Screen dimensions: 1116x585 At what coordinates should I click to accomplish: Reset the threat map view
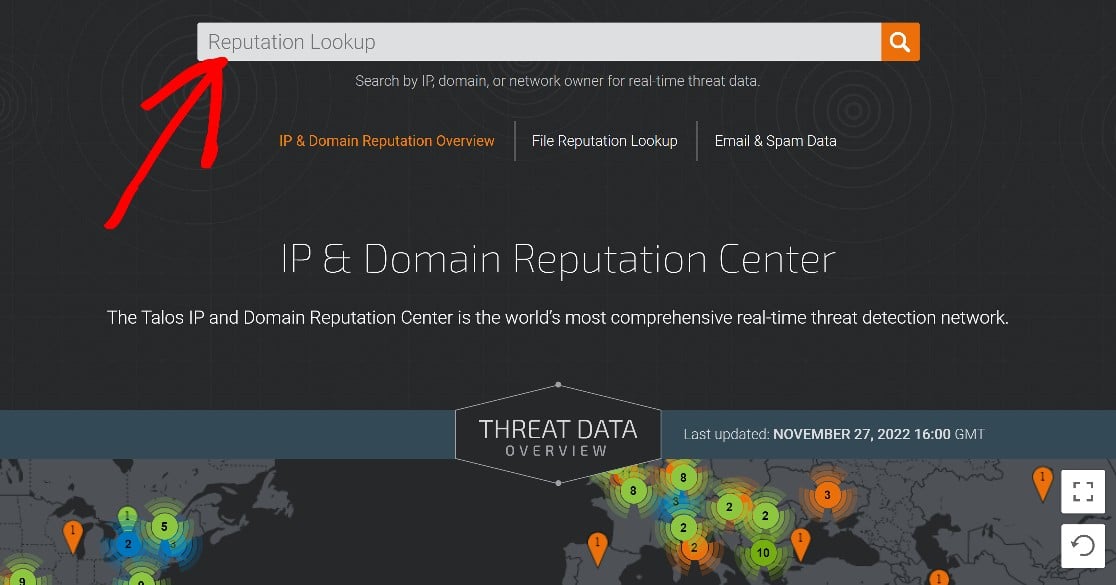coord(1083,546)
